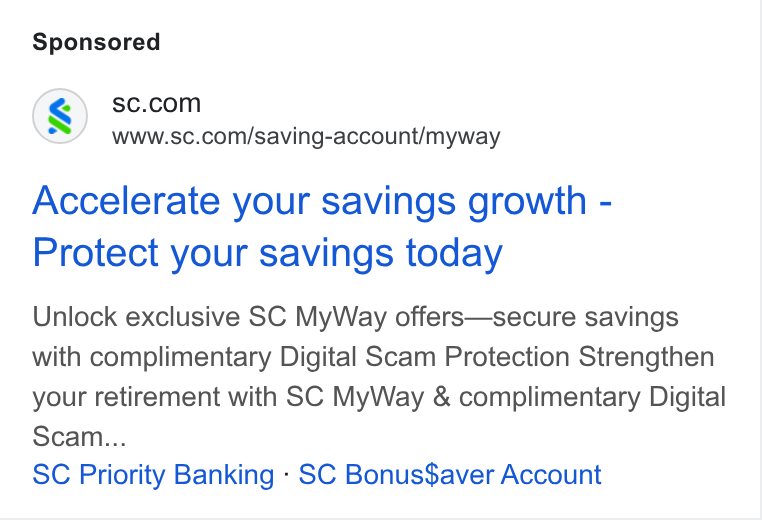Click the sc.com site name
Image resolution: width=762 pixels, height=520 pixels.
point(156,103)
